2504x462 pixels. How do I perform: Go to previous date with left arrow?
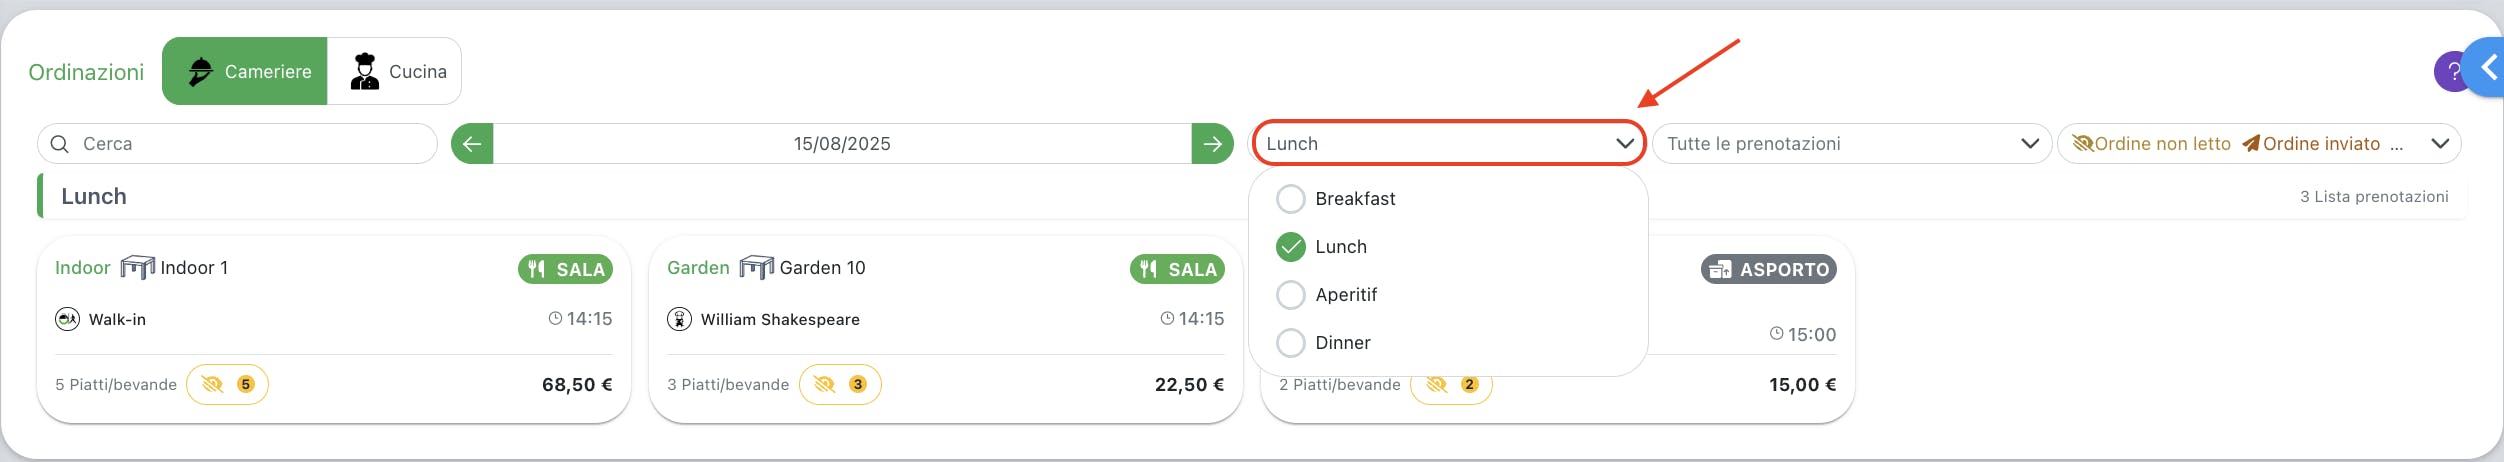(x=472, y=144)
